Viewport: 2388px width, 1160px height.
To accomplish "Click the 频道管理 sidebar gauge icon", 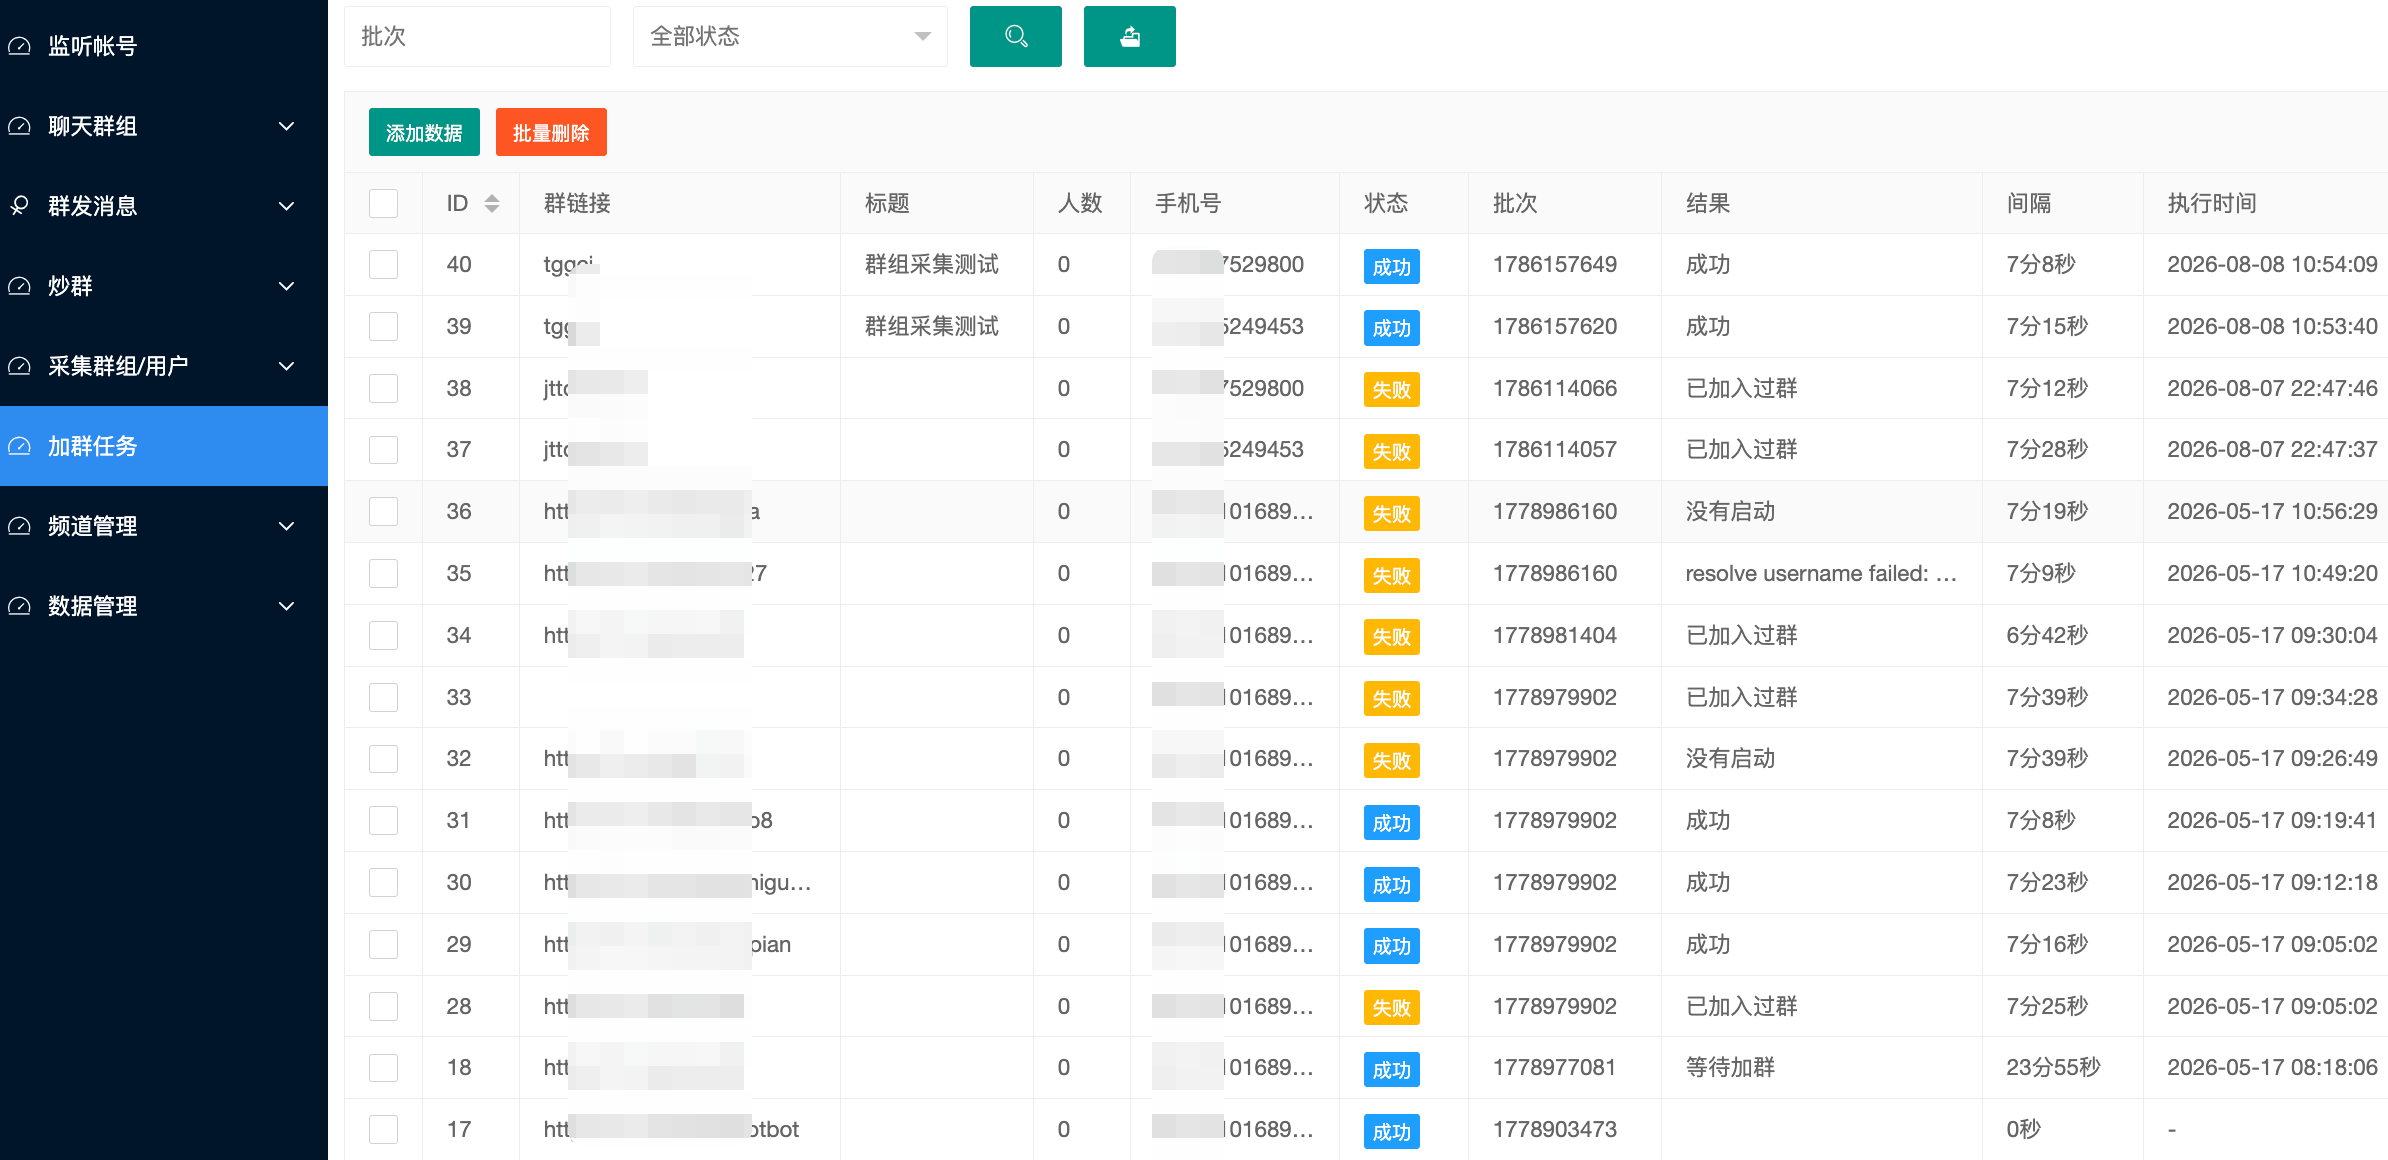I will click(20, 526).
